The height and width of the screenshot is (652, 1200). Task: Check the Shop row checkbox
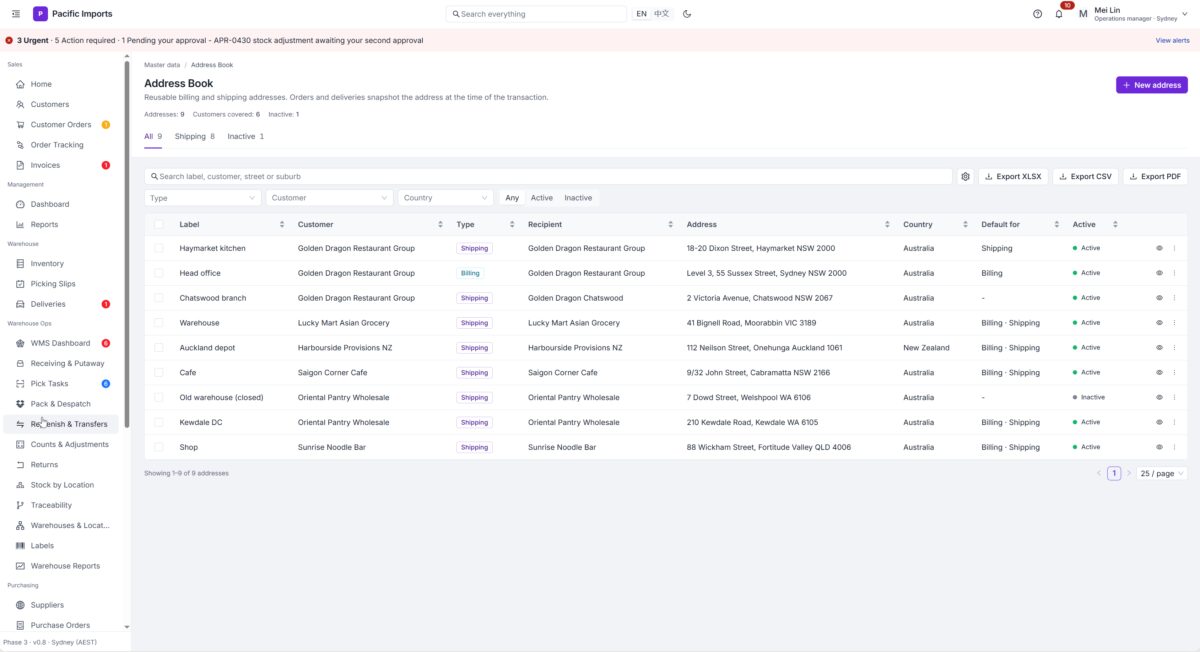(159, 447)
